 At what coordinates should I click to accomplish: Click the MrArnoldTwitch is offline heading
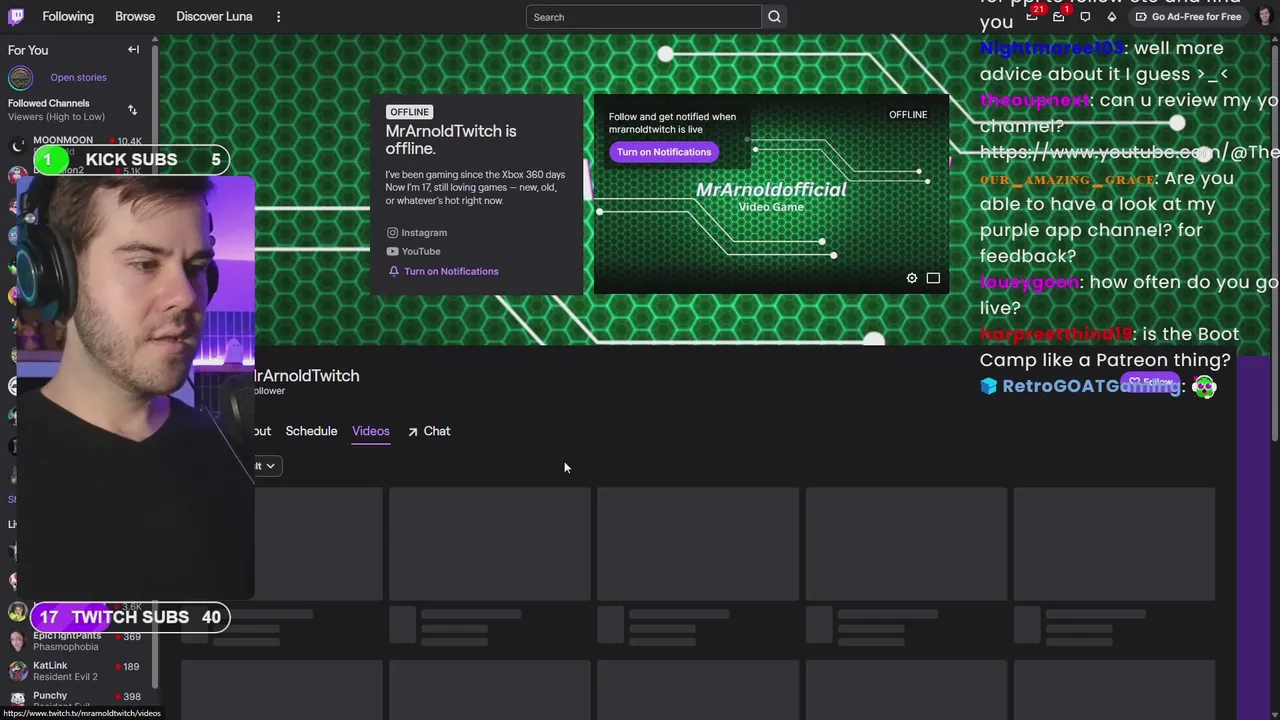tap(451, 140)
